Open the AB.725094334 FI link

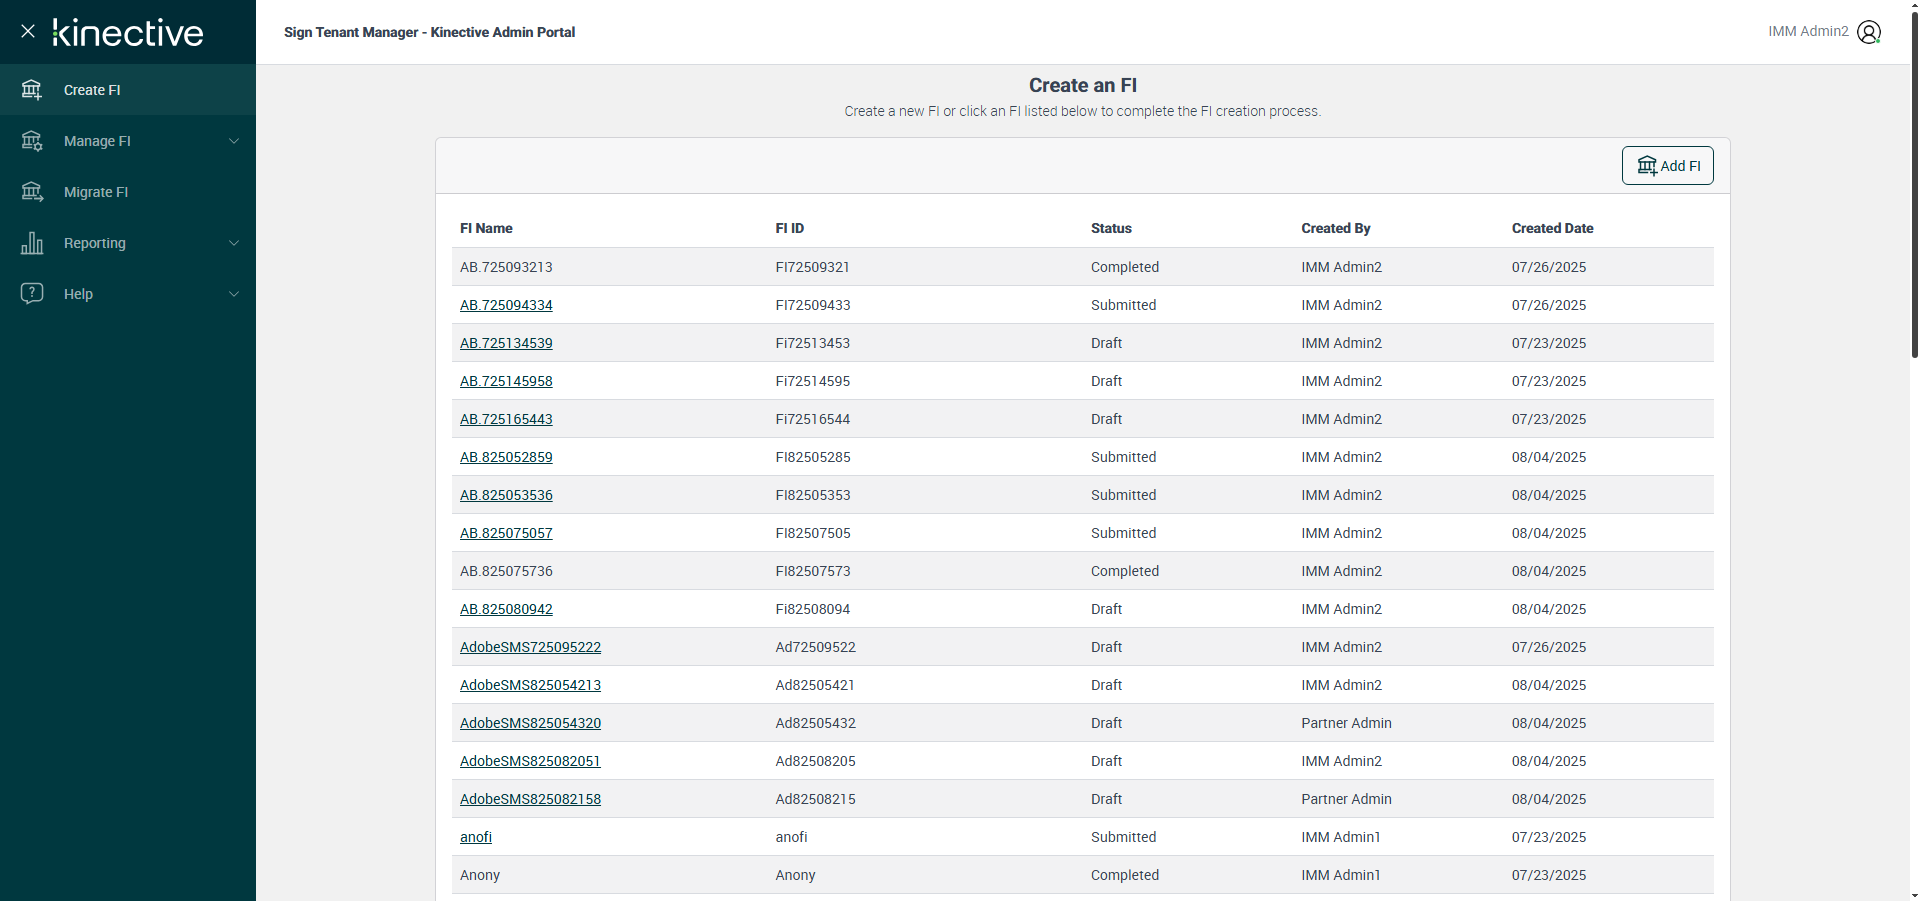pos(506,305)
